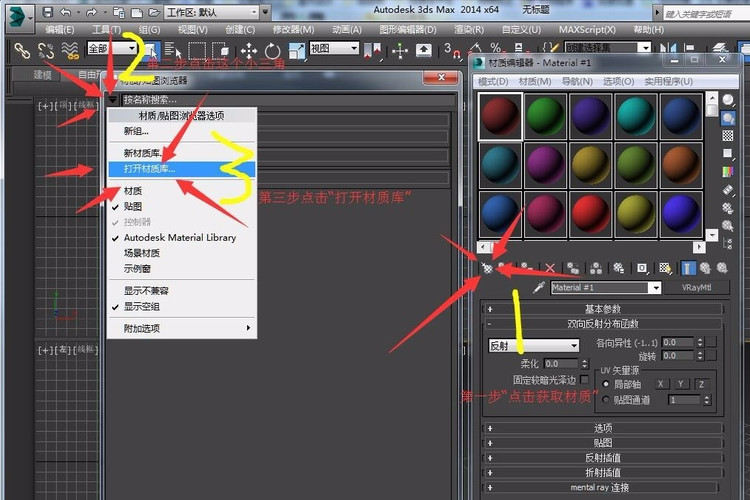Screen dimensions: 750x500
Task: Select the 局部轴 radio button
Action: (x=606, y=384)
